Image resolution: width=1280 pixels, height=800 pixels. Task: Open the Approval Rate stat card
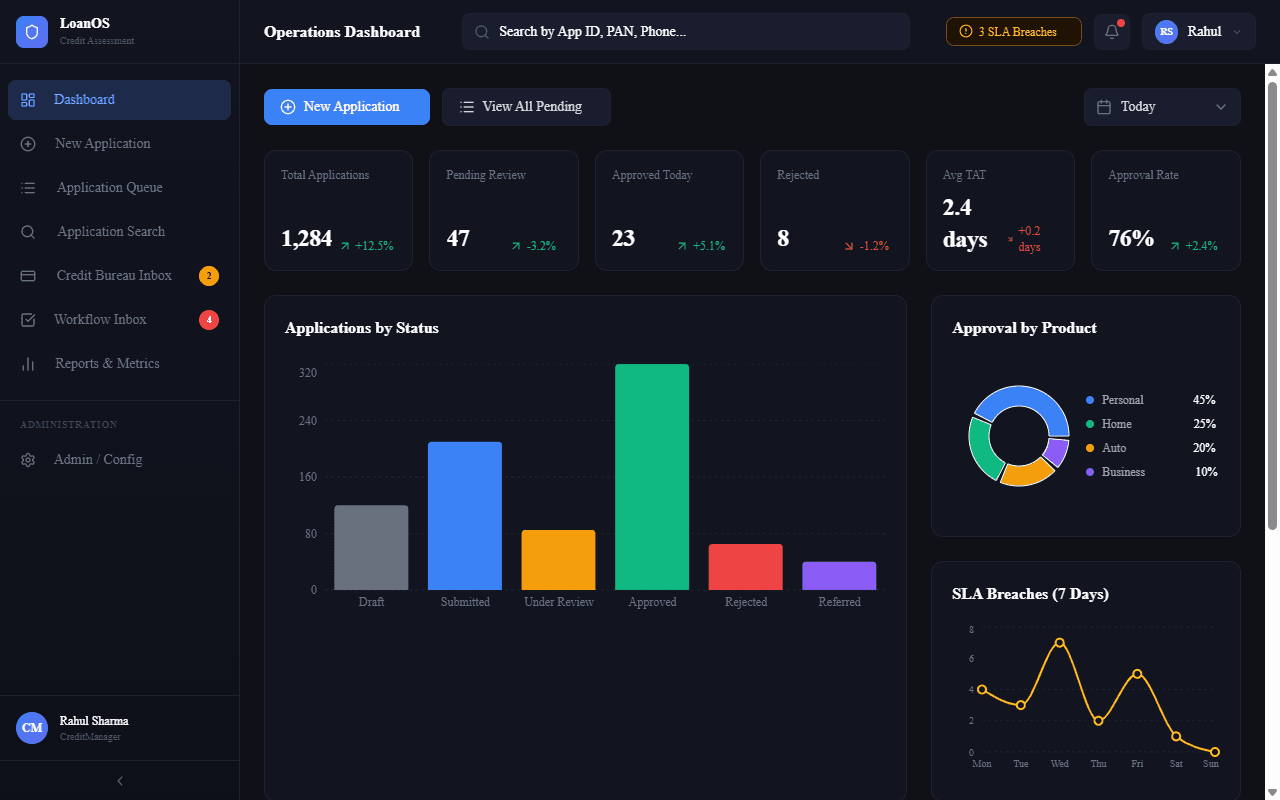[x=1166, y=210]
